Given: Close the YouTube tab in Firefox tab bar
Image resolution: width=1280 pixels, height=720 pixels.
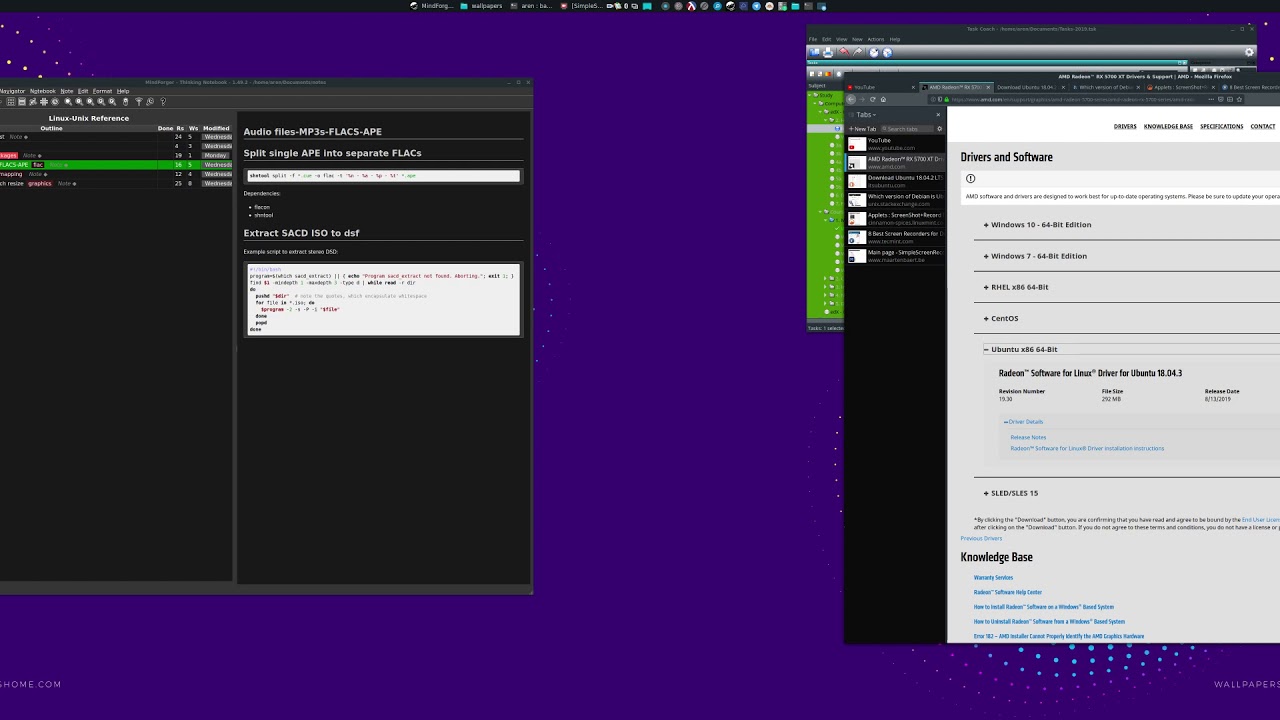Looking at the screenshot, I should [x=913, y=87].
